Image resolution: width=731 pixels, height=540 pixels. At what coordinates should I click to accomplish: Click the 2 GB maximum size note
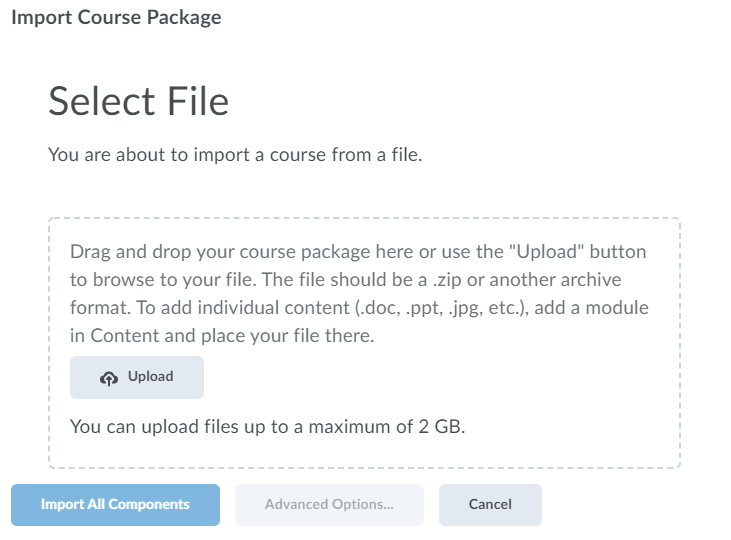pos(267,427)
